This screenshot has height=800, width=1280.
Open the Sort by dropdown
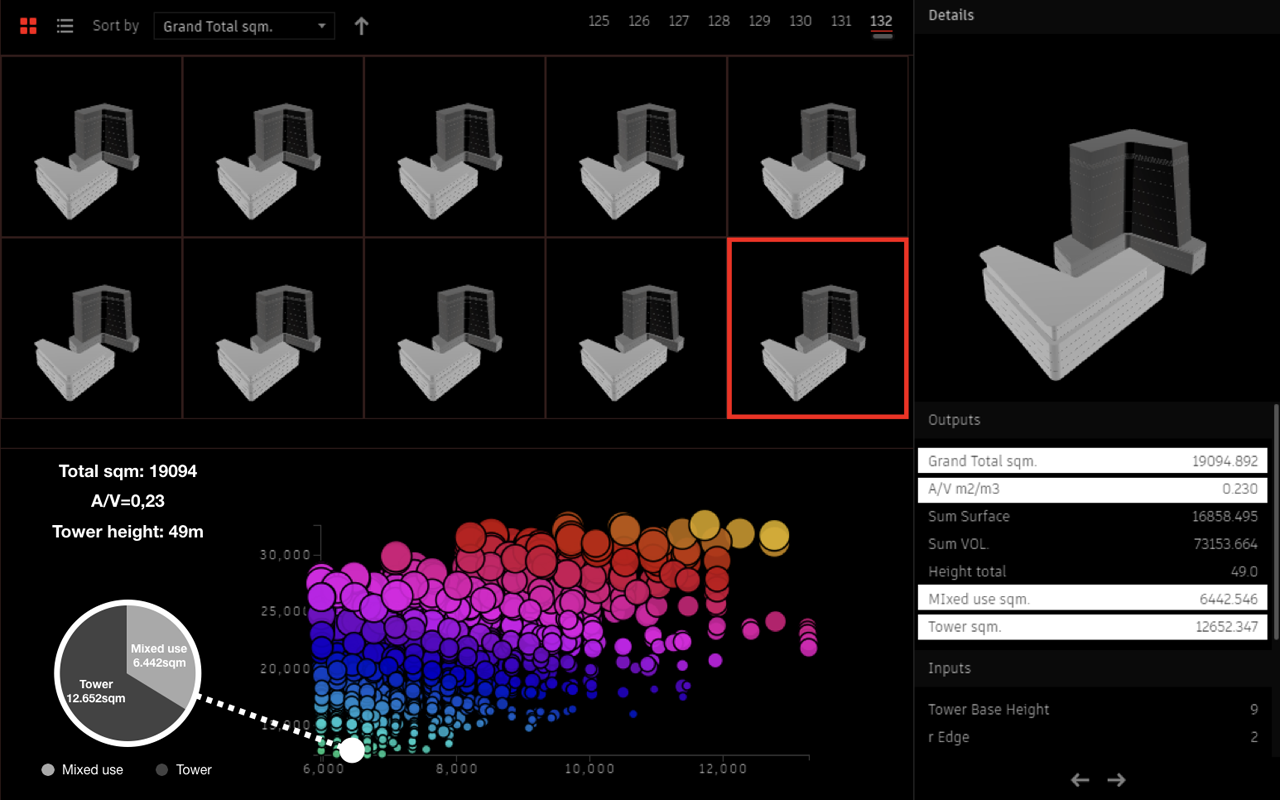coord(244,26)
